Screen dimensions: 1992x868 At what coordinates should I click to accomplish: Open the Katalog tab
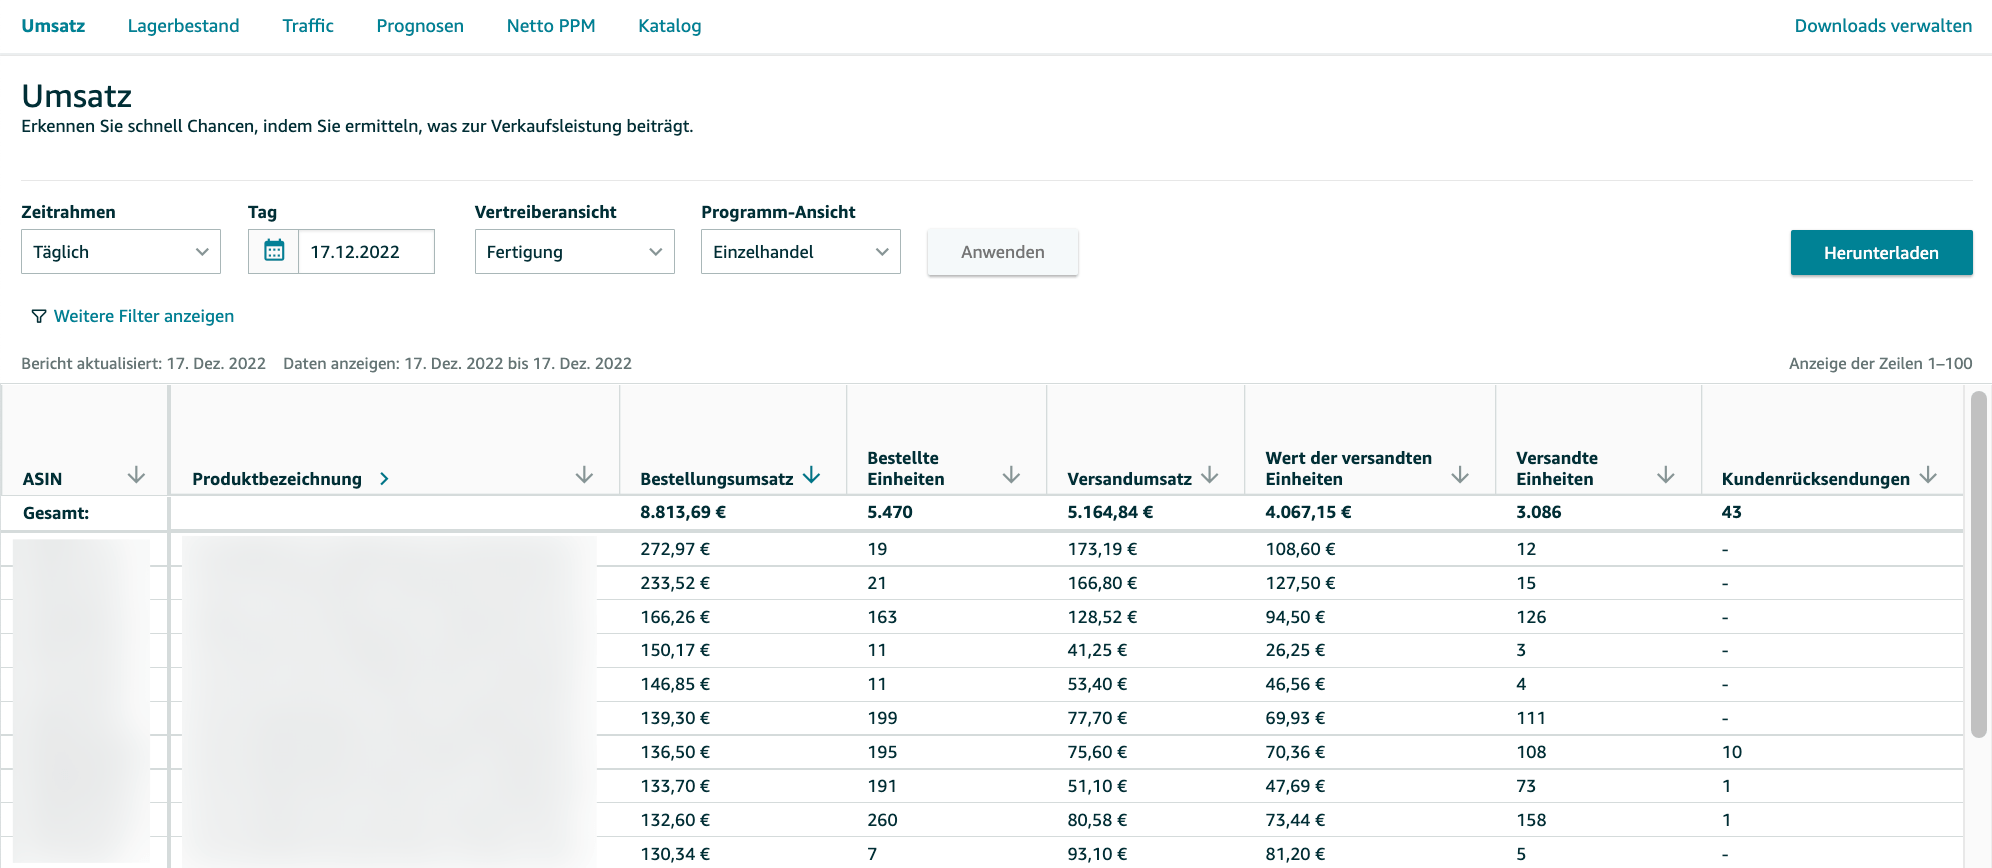670,26
